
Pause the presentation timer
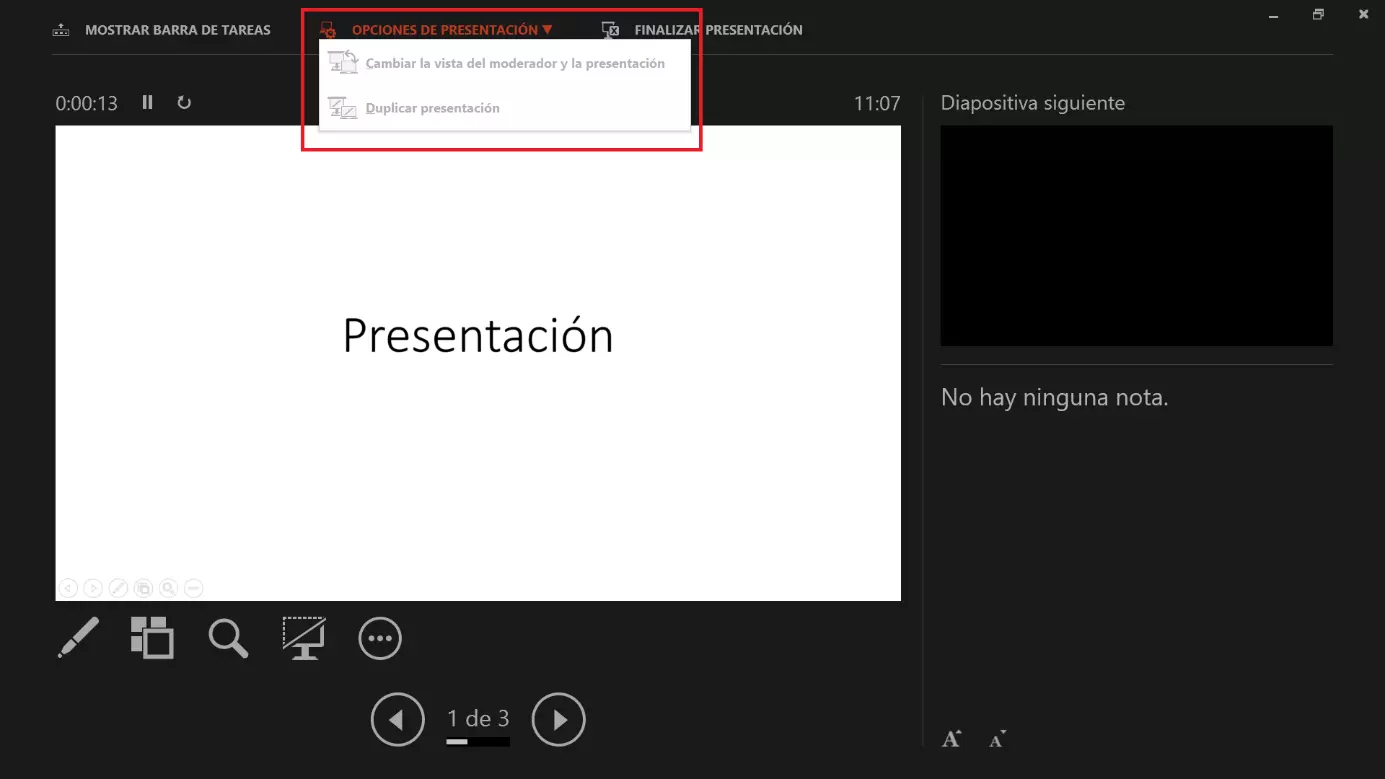(148, 102)
